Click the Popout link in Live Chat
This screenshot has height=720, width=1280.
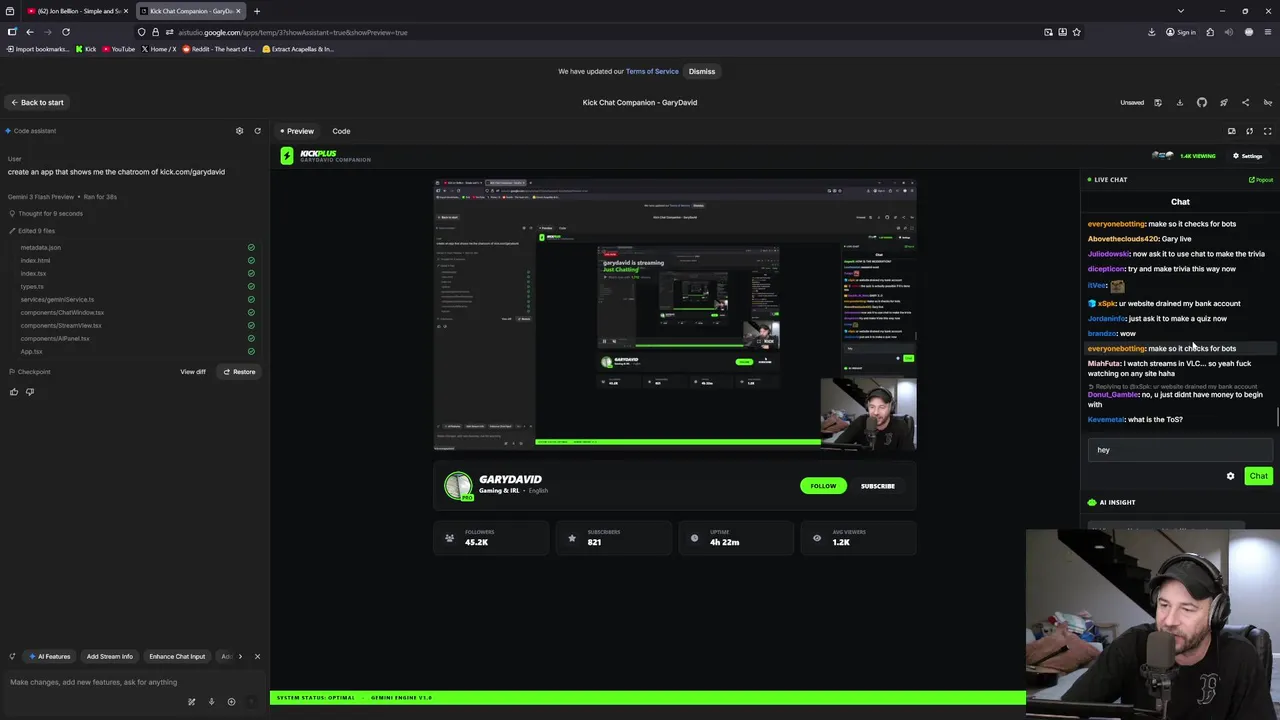click(x=1261, y=180)
